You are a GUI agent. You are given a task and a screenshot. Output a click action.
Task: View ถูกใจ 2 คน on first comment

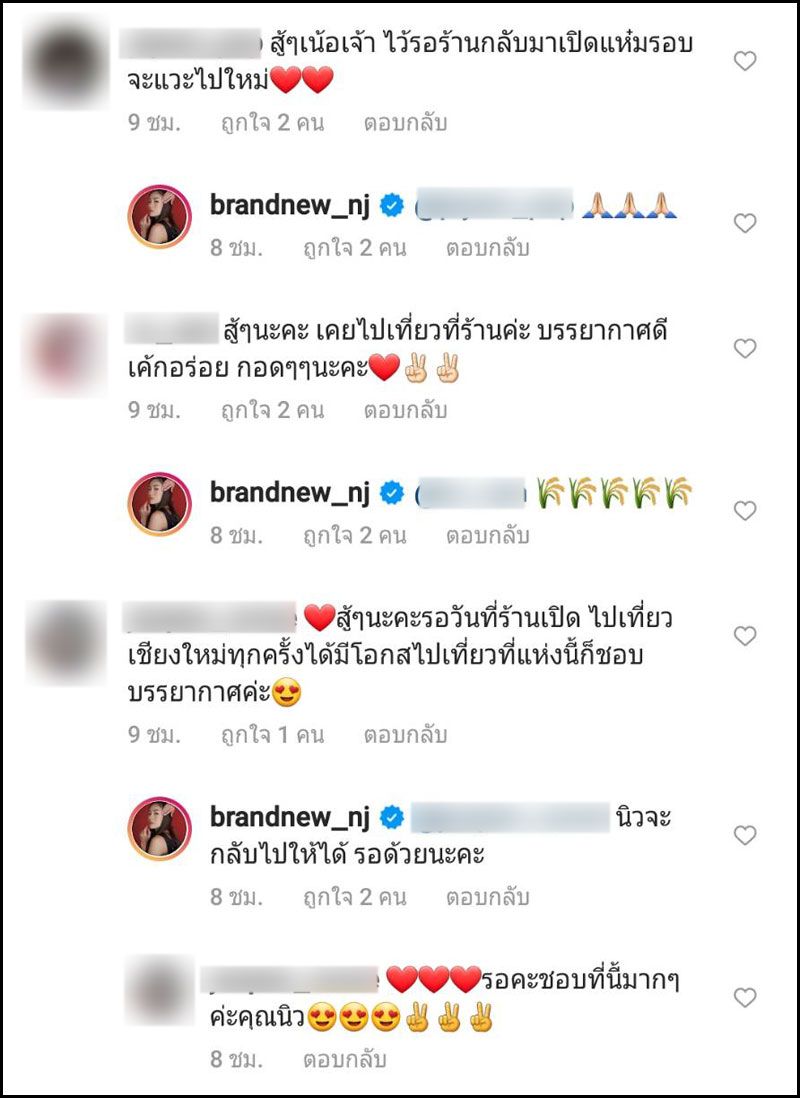(273, 123)
